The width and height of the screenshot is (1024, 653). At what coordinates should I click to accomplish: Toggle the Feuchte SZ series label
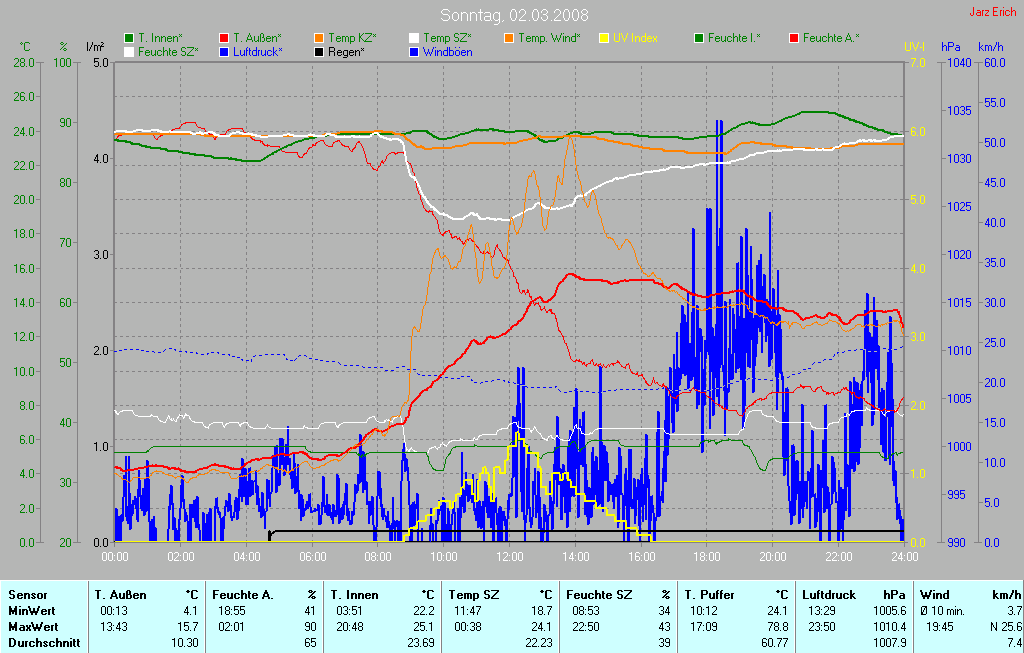[x=168, y=51]
